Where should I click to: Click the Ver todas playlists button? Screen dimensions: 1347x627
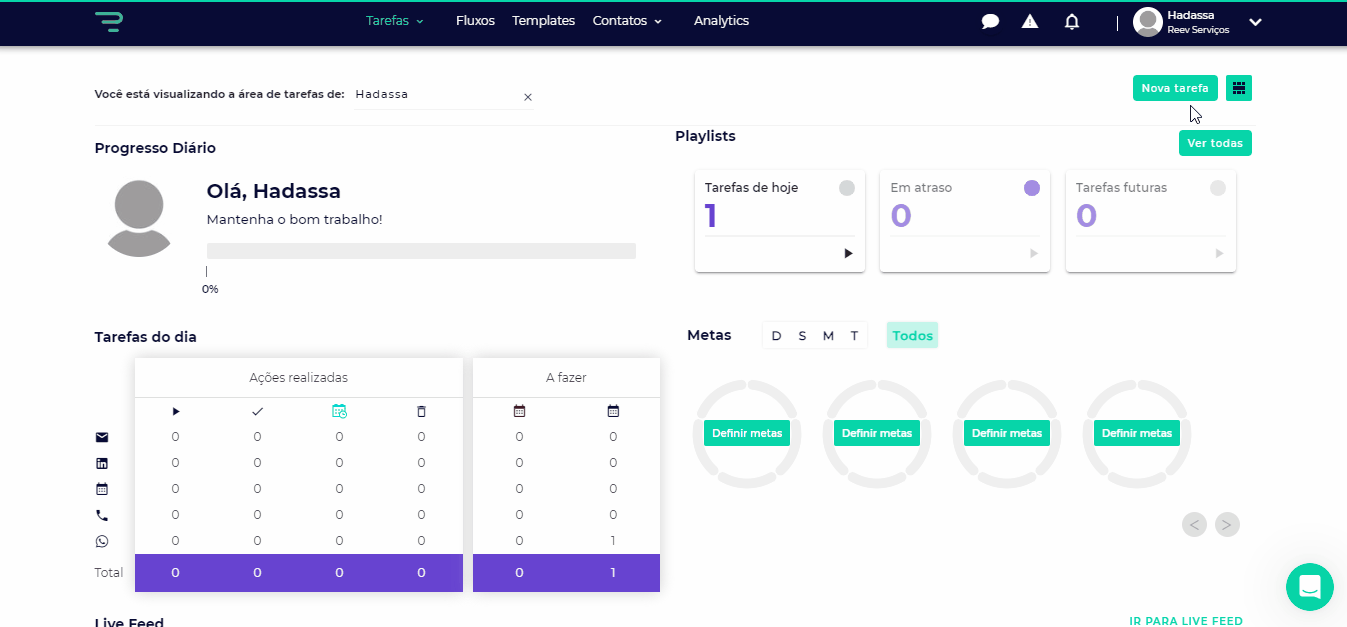pyautogui.click(x=1215, y=143)
